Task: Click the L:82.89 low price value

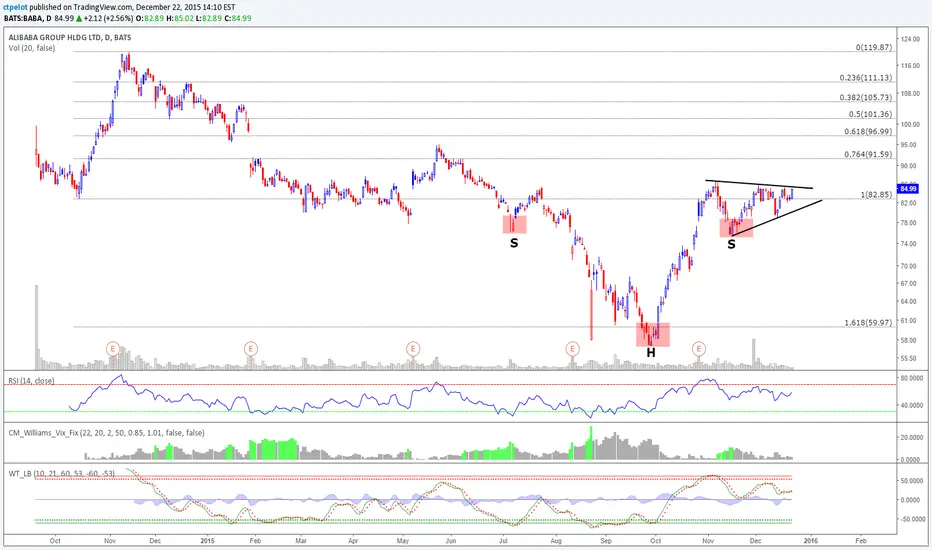Action: [x=207, y=18]
